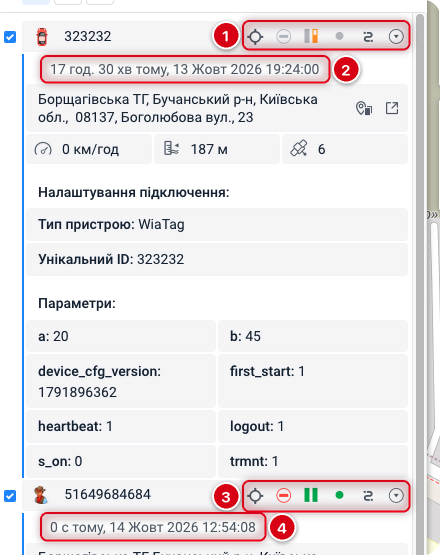Click the parameter a: 20 cell

pos(121,336)
